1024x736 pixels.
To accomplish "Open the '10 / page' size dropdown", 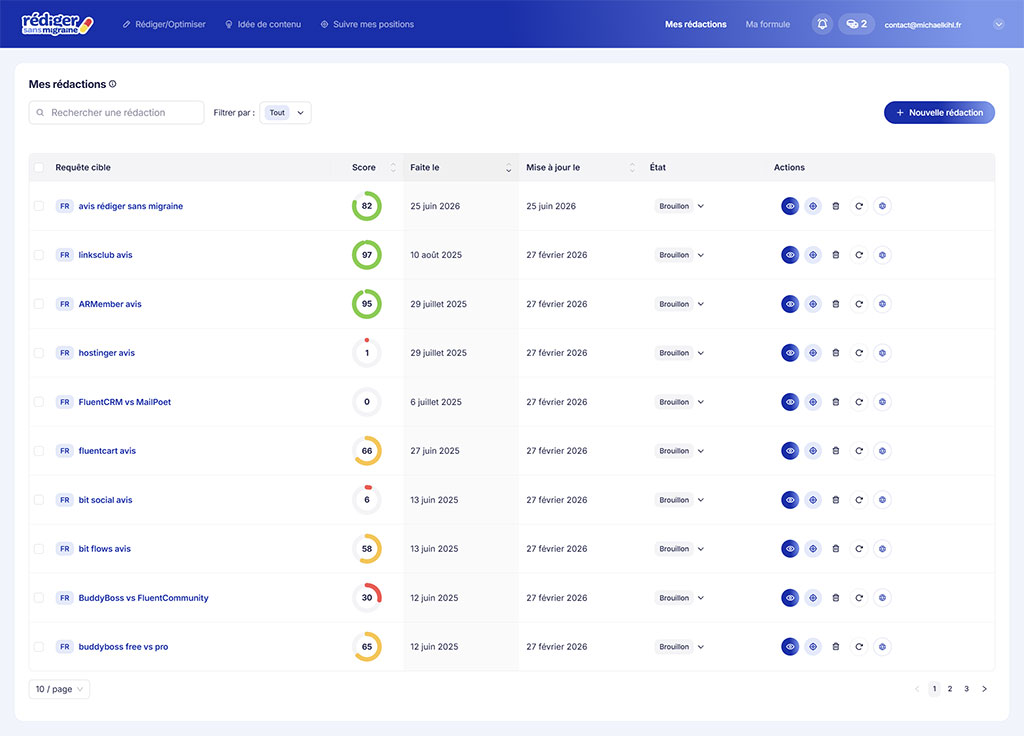I will pyautogui.click(x=59, y=689).
